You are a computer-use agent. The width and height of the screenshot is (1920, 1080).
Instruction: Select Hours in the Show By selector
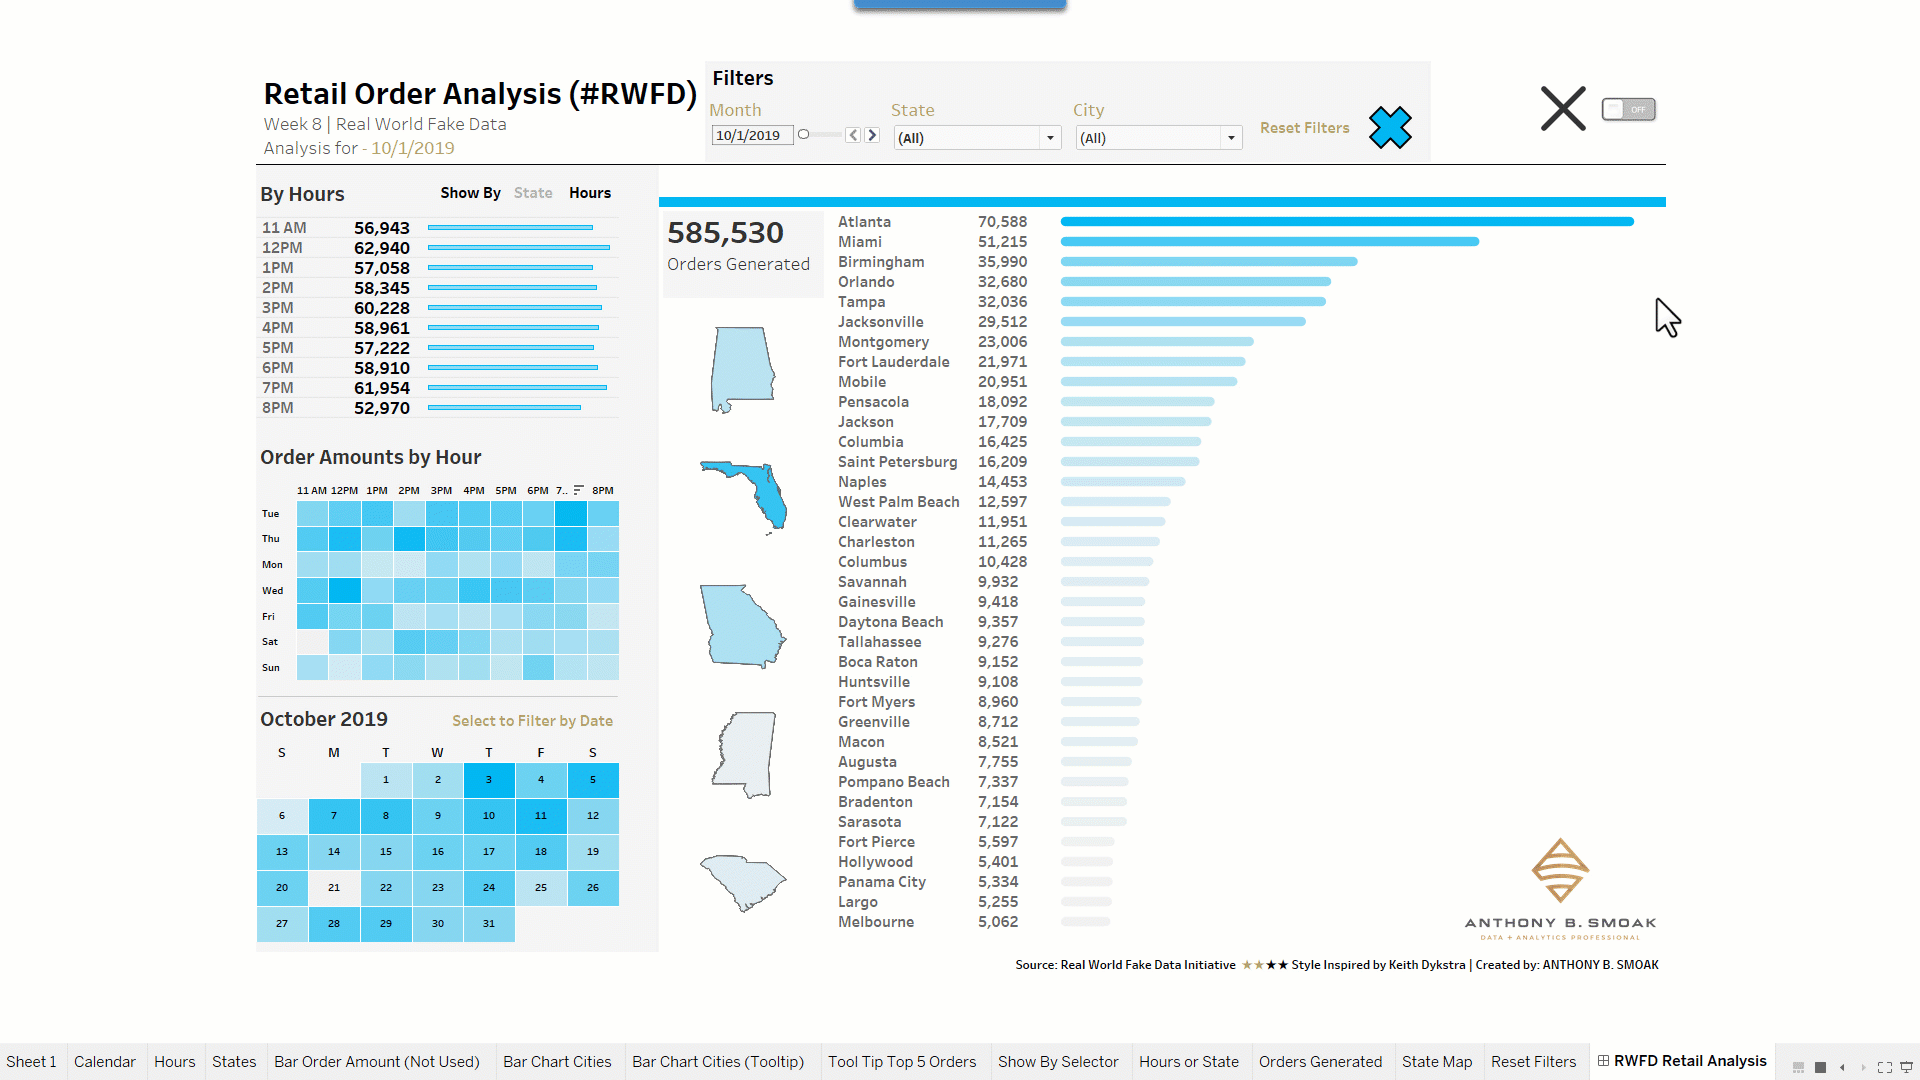[589, 192]
